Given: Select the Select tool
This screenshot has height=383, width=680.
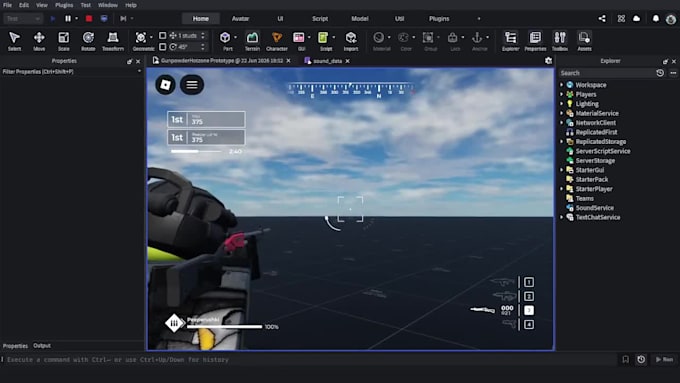Looking at the screenshot, I should [x=14, y=41].
